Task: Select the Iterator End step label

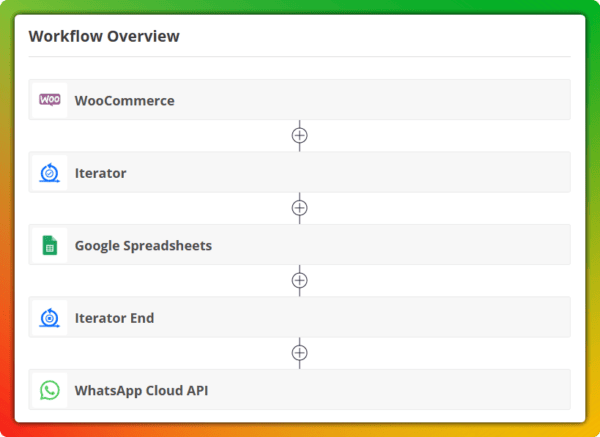Action: pyautogui.click(x=114, y=318)
